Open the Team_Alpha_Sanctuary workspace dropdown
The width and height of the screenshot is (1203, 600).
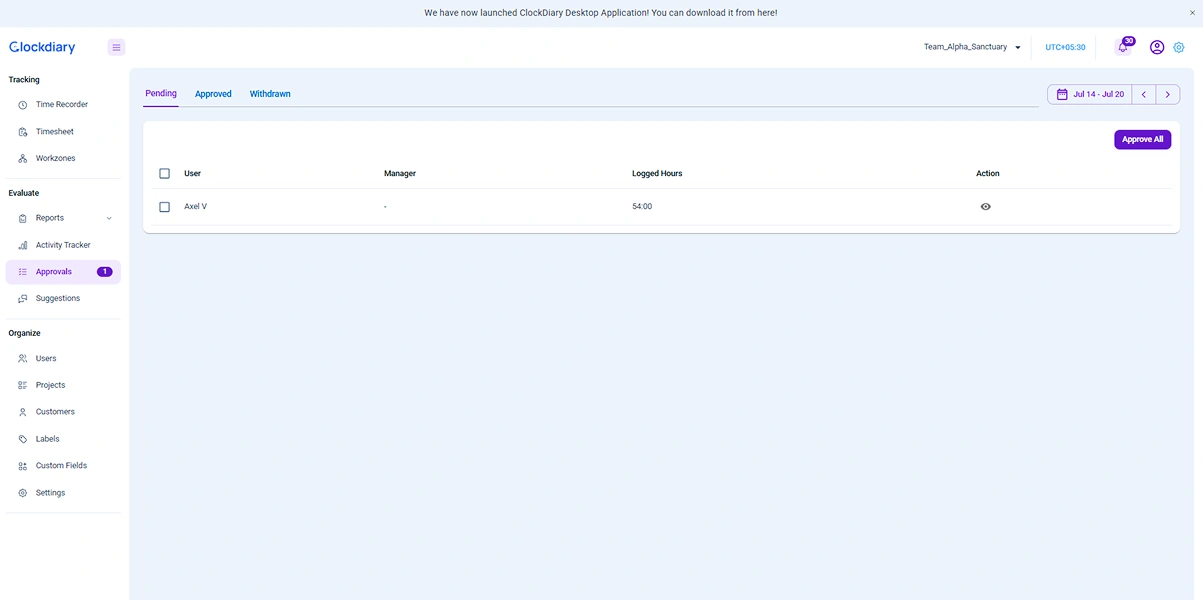coord(972,47)
